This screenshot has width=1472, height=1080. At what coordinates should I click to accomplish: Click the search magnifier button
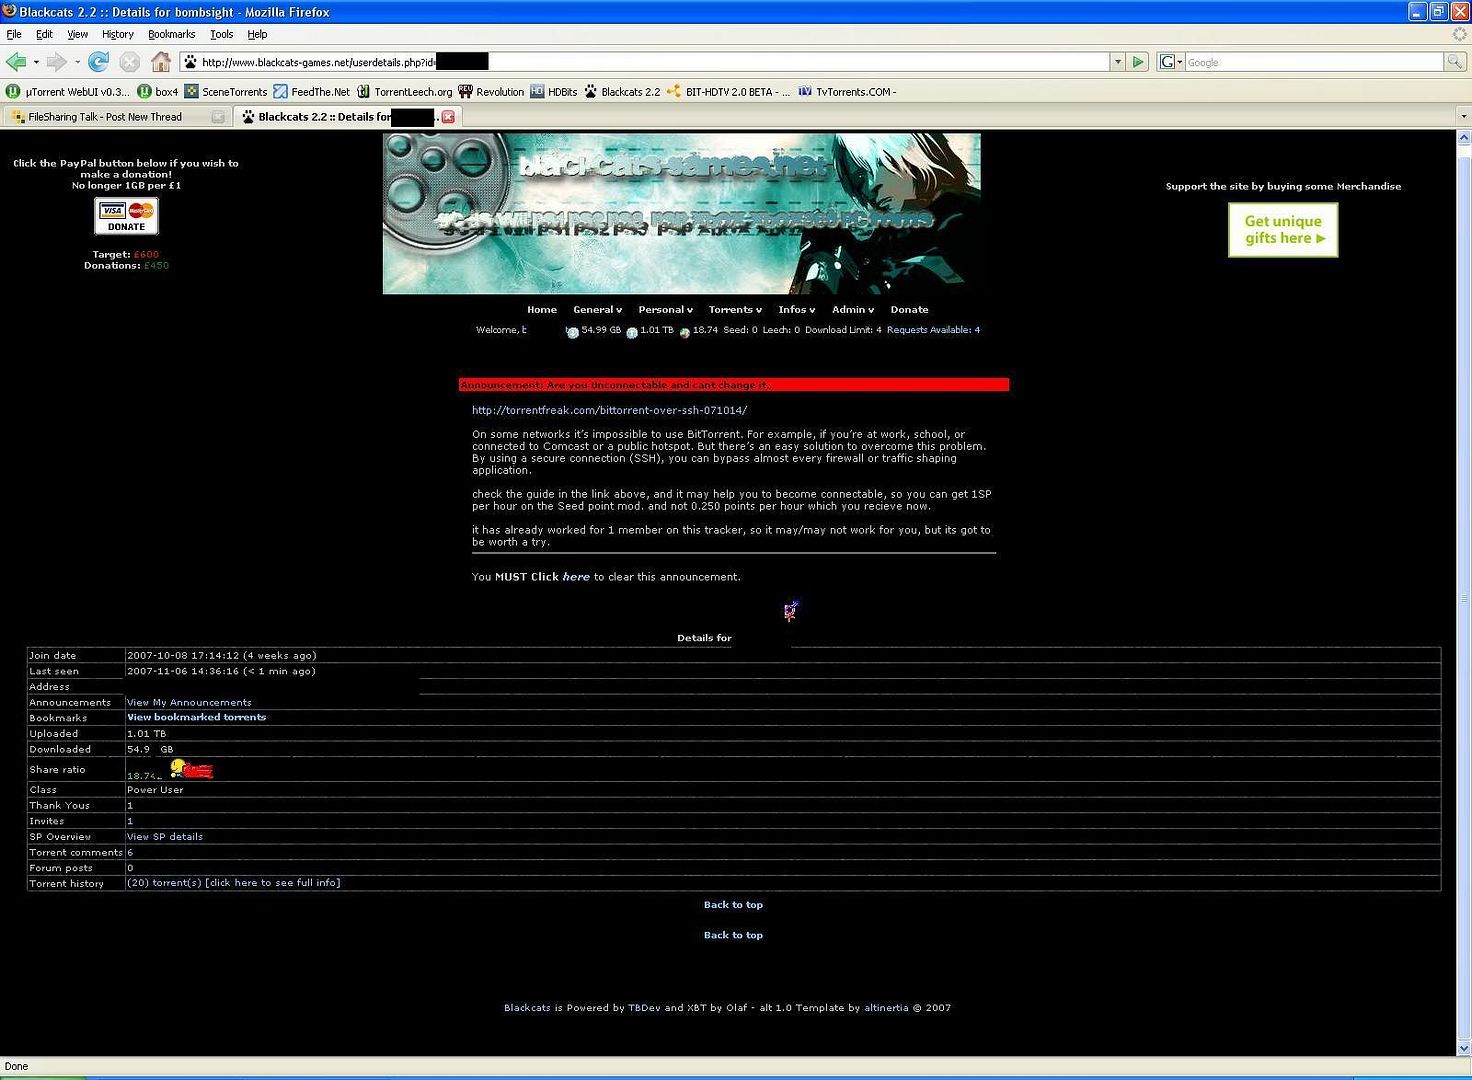1454,62
